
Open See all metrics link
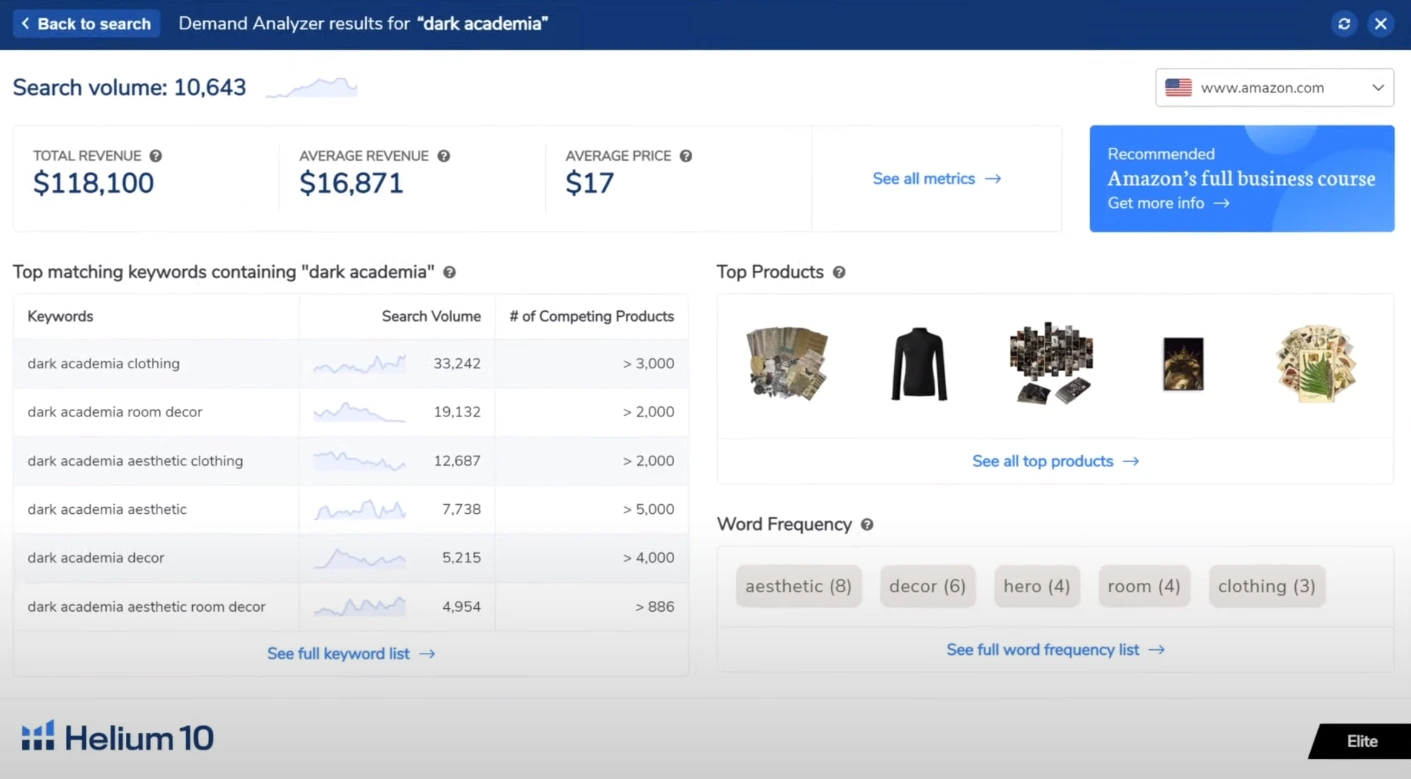click(x=936, y=179)
